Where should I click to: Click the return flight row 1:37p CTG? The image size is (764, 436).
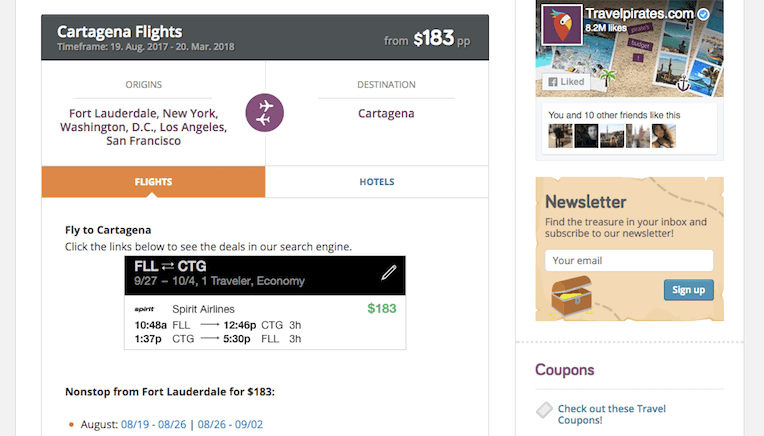tap(218, 339)
